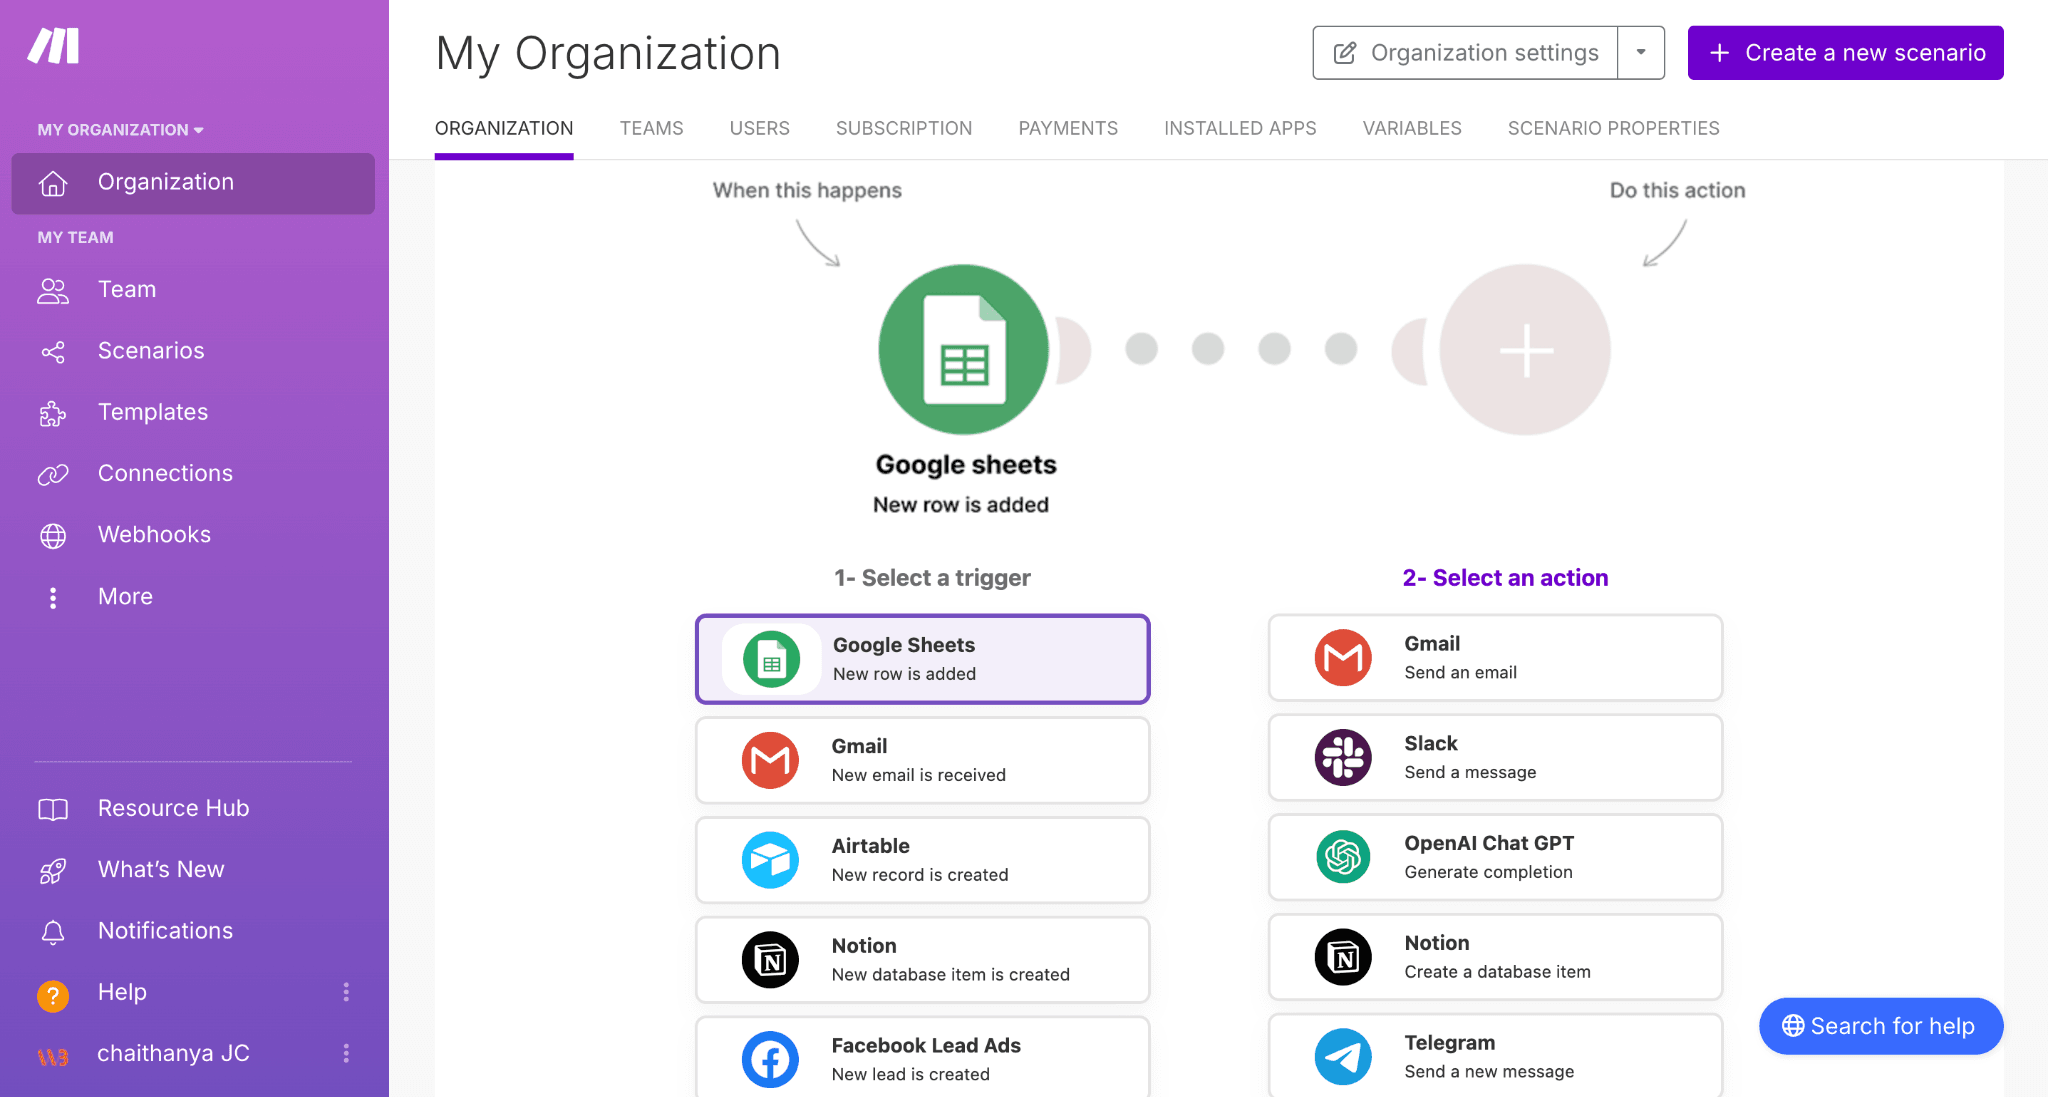The height and width of the screenshot is (1097, 2048).
Task: Open Templates from the sidebar
Action: click(152, 412)
